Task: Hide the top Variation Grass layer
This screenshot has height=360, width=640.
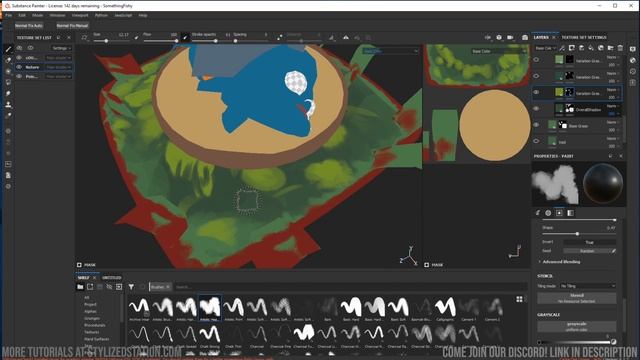Action: 536,60
